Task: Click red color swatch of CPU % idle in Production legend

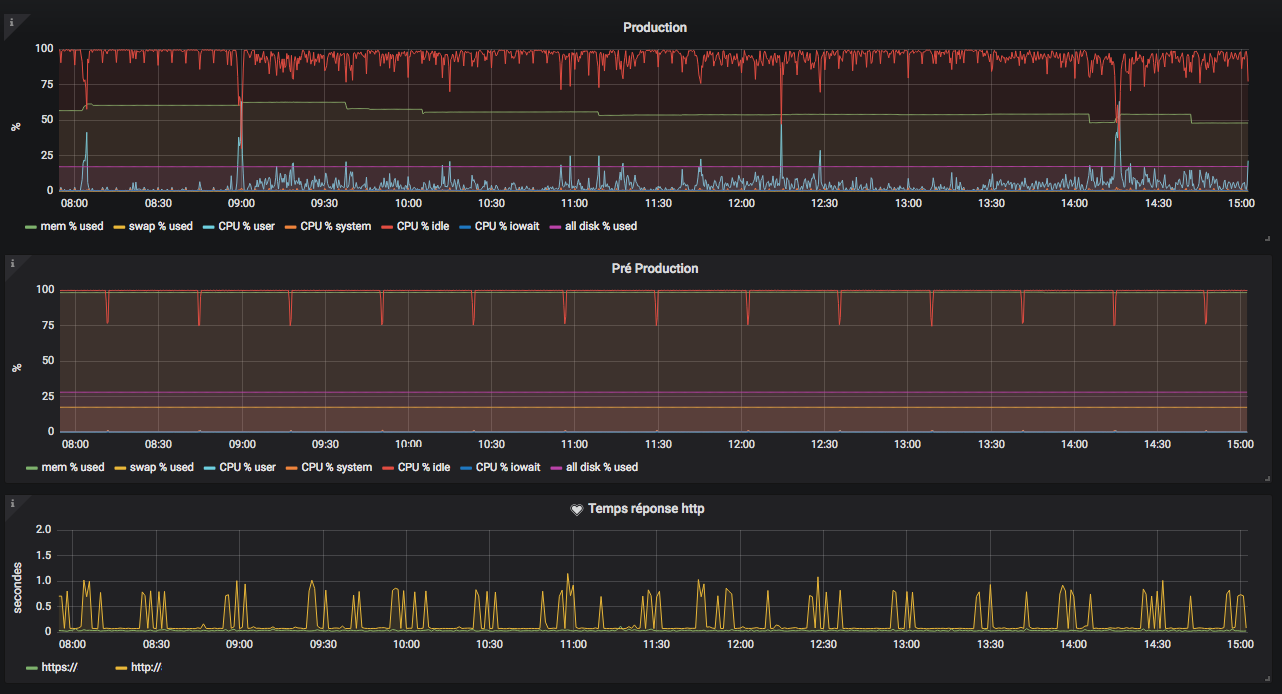Action: pyautogui.click(x=387, y=227)
